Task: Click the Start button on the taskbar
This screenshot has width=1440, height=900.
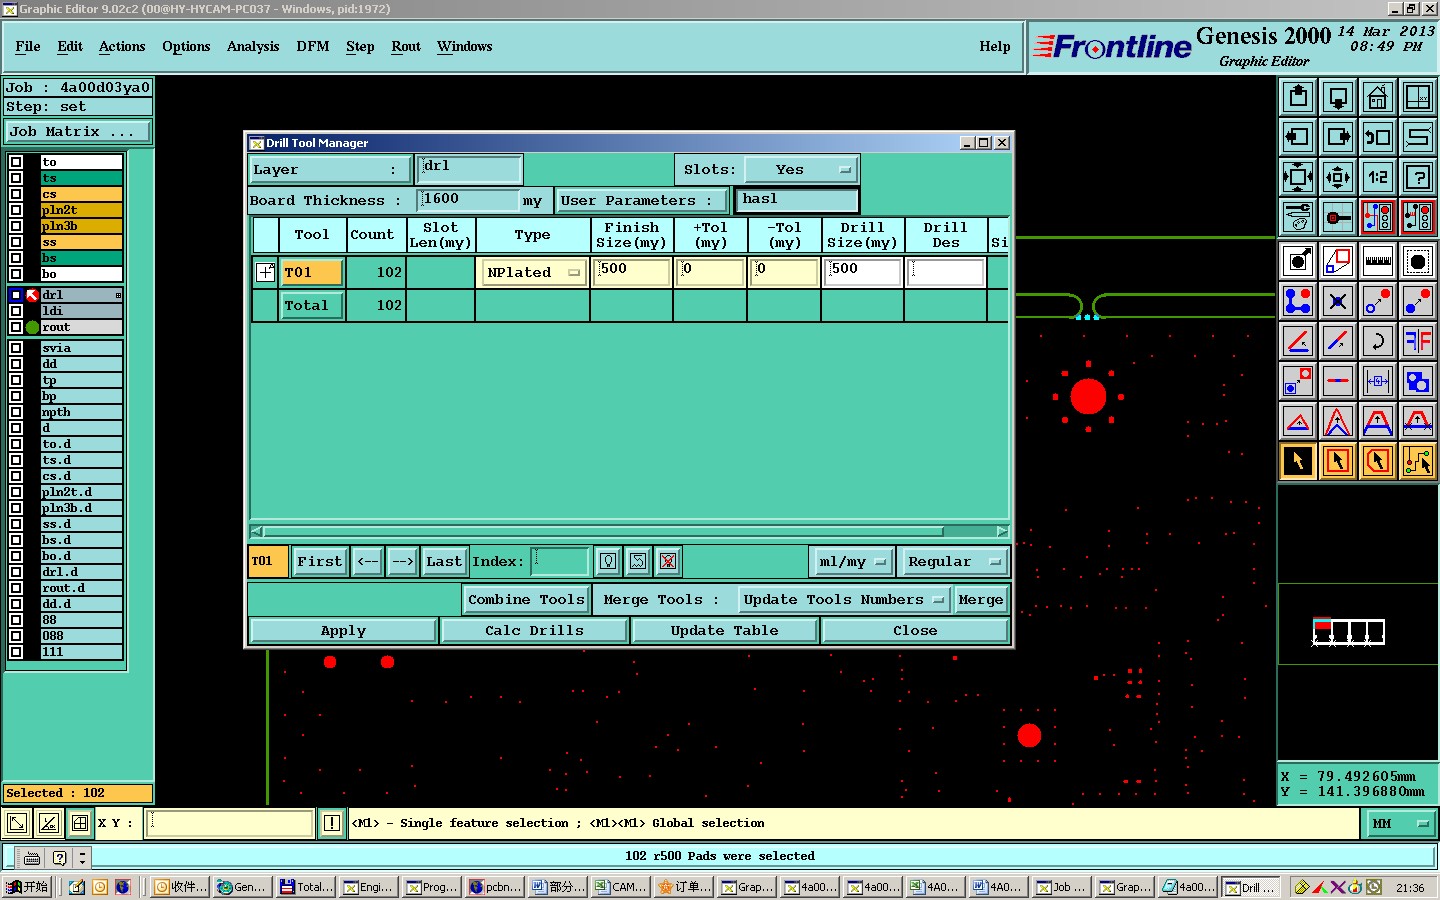Action: pos(27,887)
